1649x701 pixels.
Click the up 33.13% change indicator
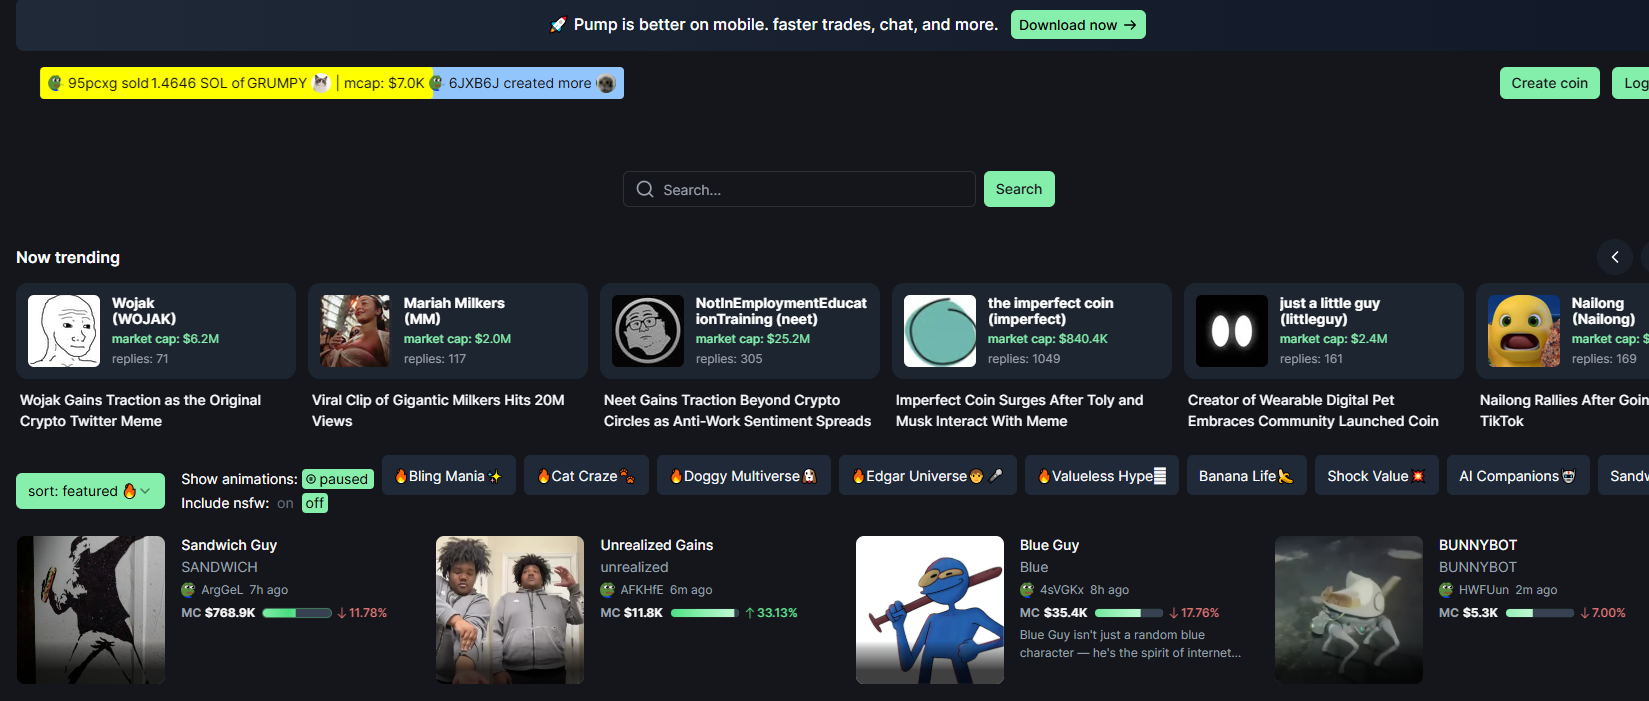771,613
